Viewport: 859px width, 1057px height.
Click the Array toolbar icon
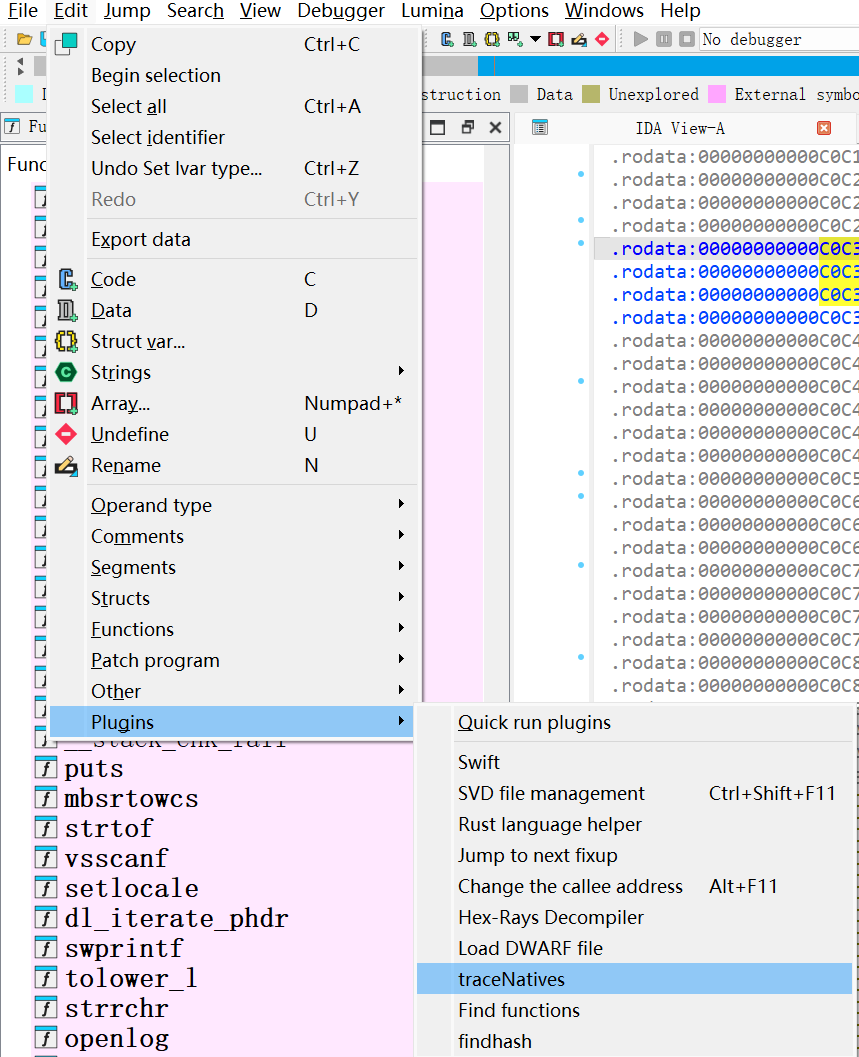click(556, 39)
